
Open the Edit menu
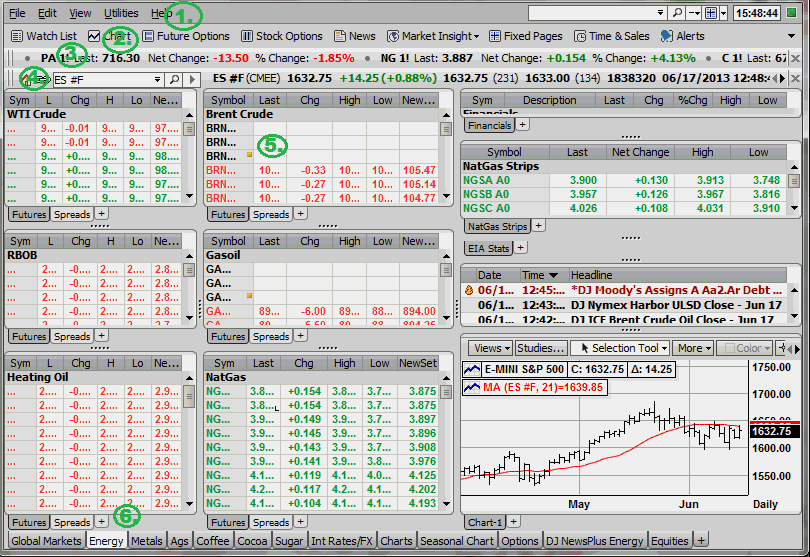pyautogui.click(x=47, y=13)
